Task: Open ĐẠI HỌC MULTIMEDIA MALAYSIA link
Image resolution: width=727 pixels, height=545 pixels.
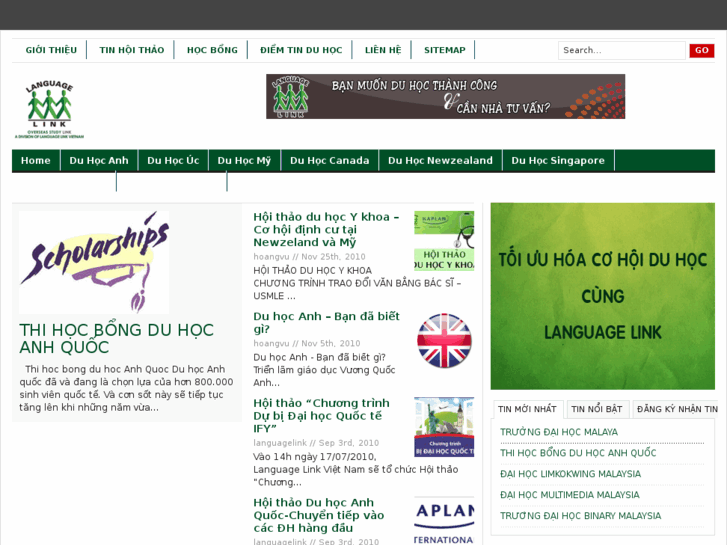Action: coord(569,495)
